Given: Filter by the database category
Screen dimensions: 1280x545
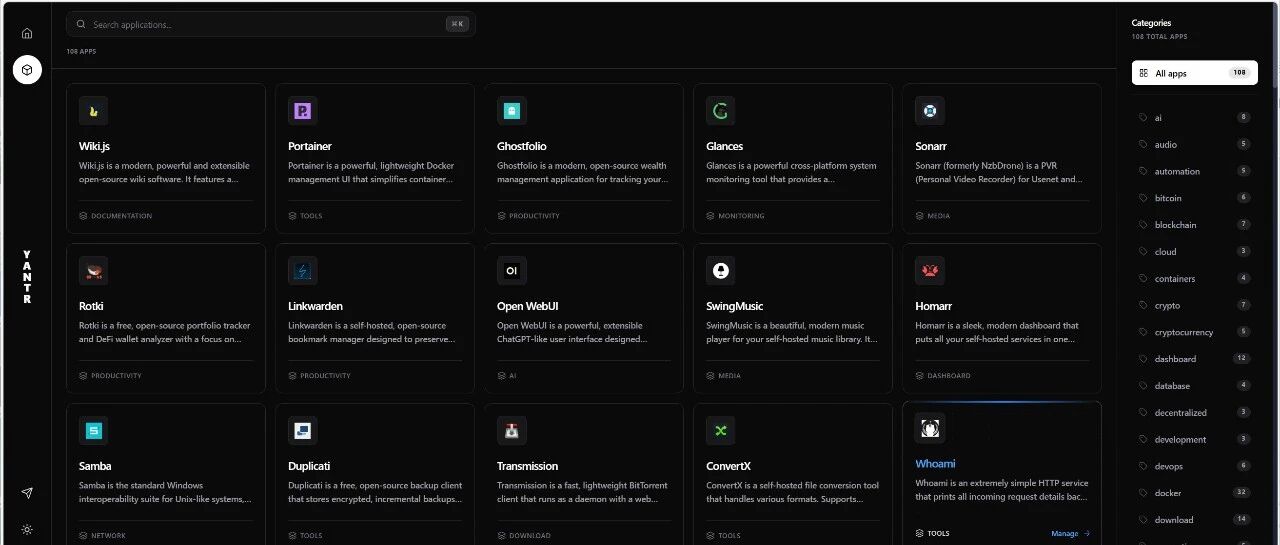Looking at the screenshot, I should (1194, 385).
